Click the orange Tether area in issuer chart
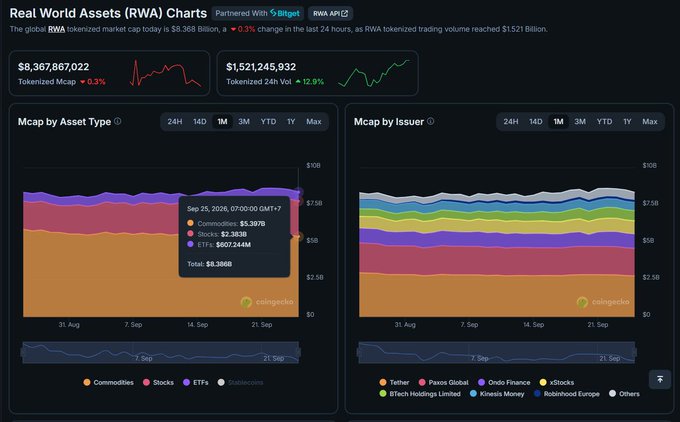The height and width of the screenshot is (422, 680). point(497,297)
